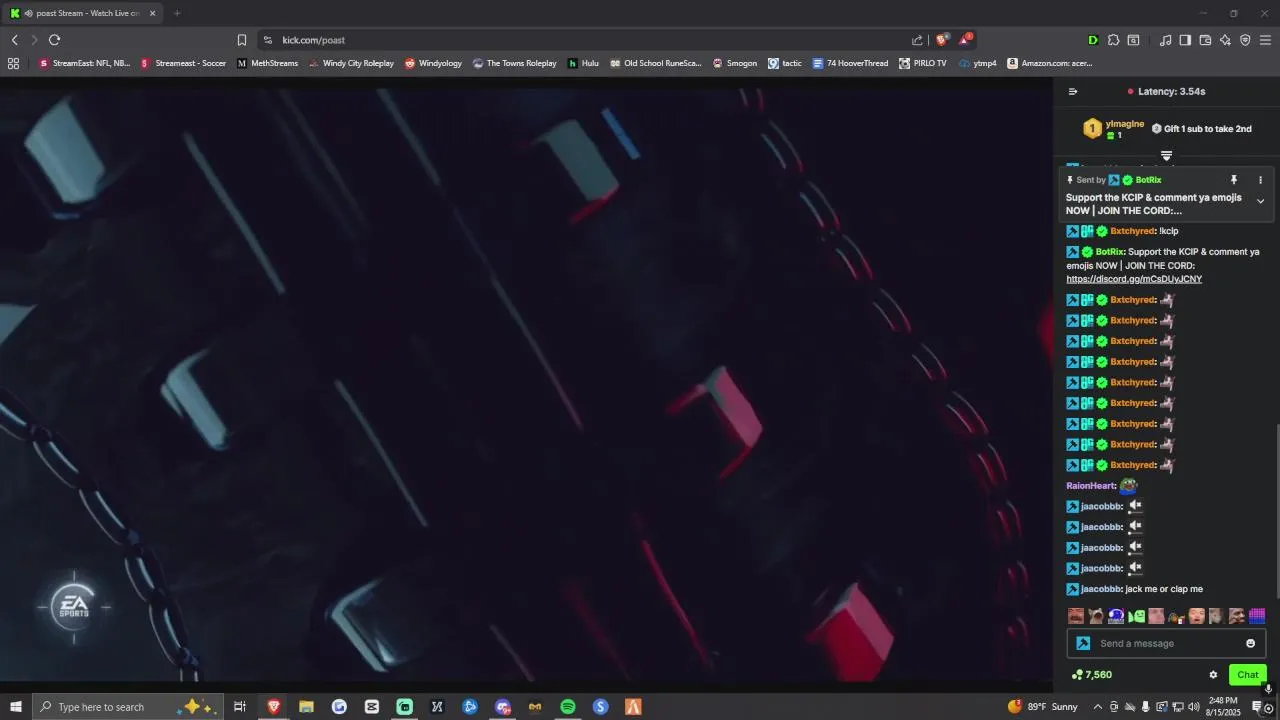Image resolution: width=1280 pixels, height=720 pixels.
Task: Open the Old School RuneScape bookmark
Action: 655,63
